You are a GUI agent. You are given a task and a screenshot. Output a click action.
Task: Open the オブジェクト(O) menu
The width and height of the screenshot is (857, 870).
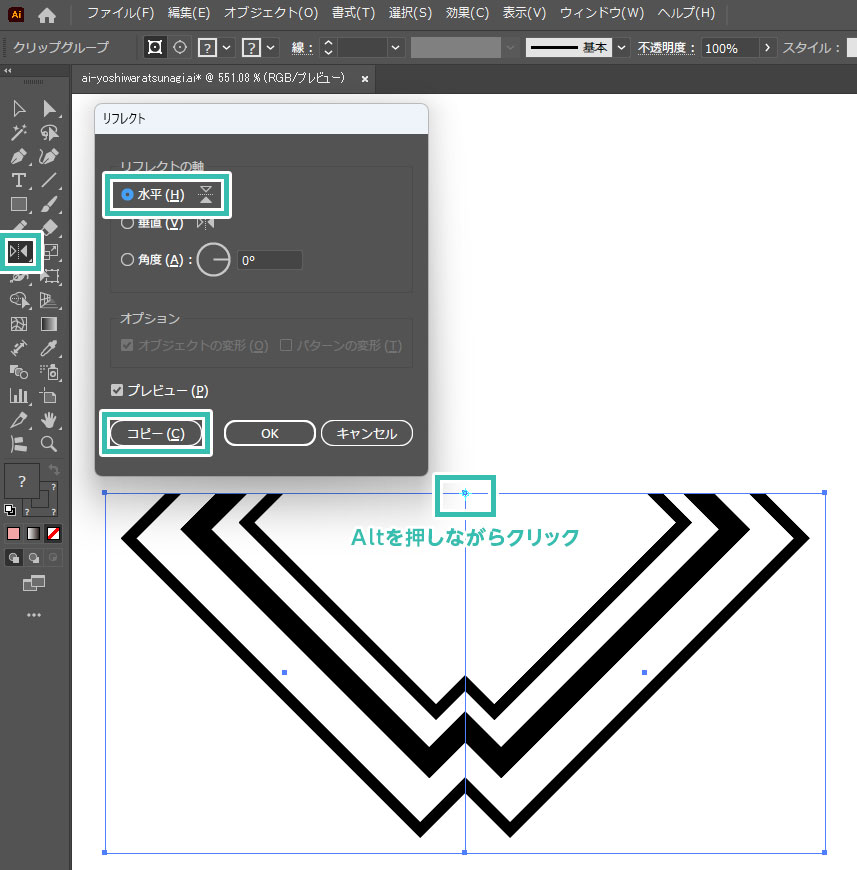tap(270, 13)
